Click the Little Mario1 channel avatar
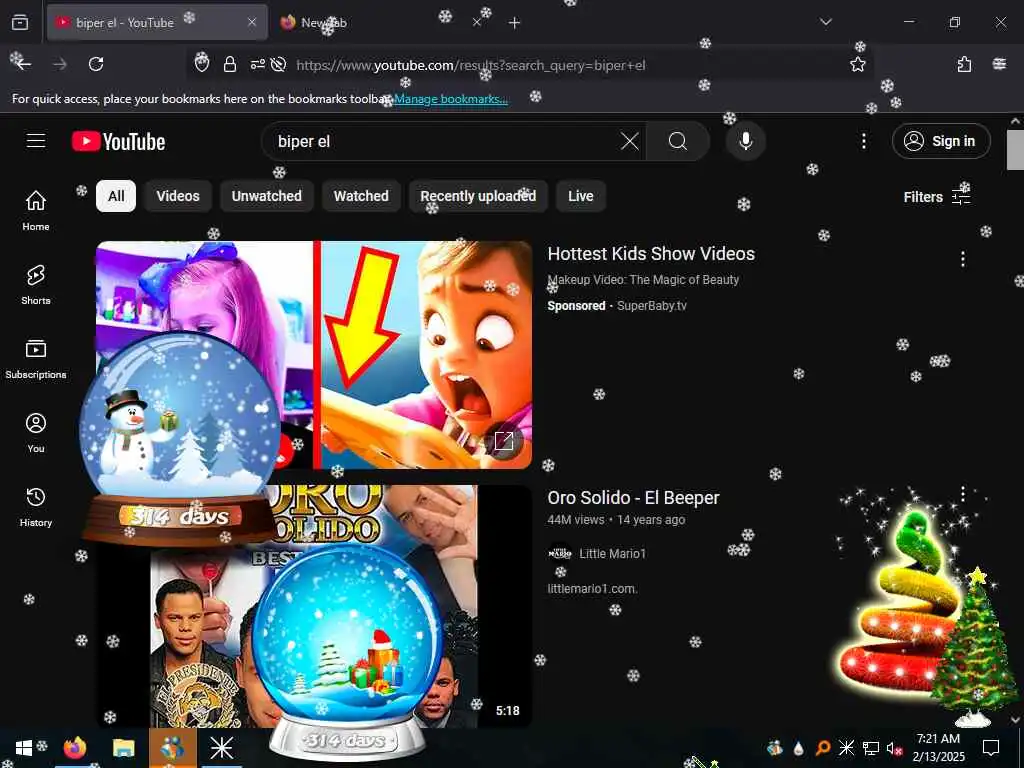The image size is (1024, 768). coord(560,554)
